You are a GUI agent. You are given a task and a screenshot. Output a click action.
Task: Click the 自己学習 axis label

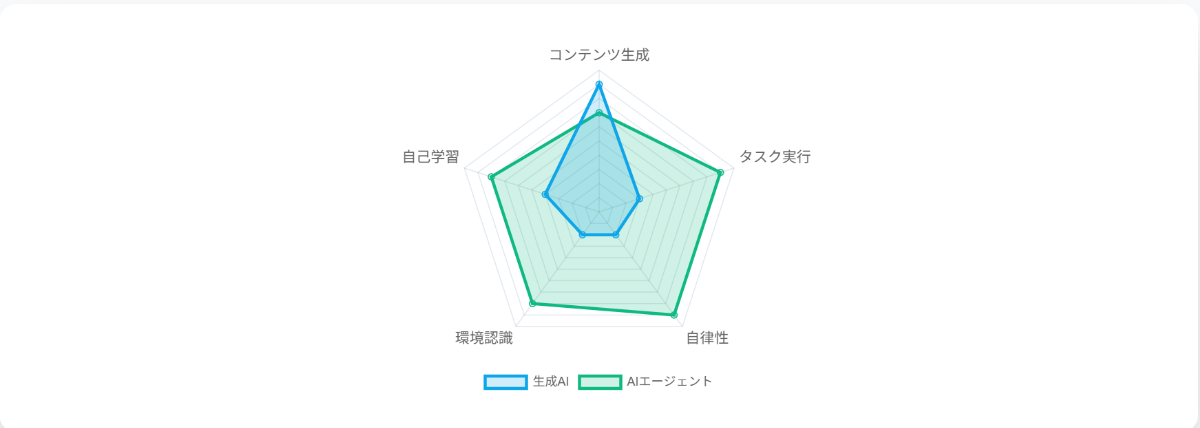(431, 157)
